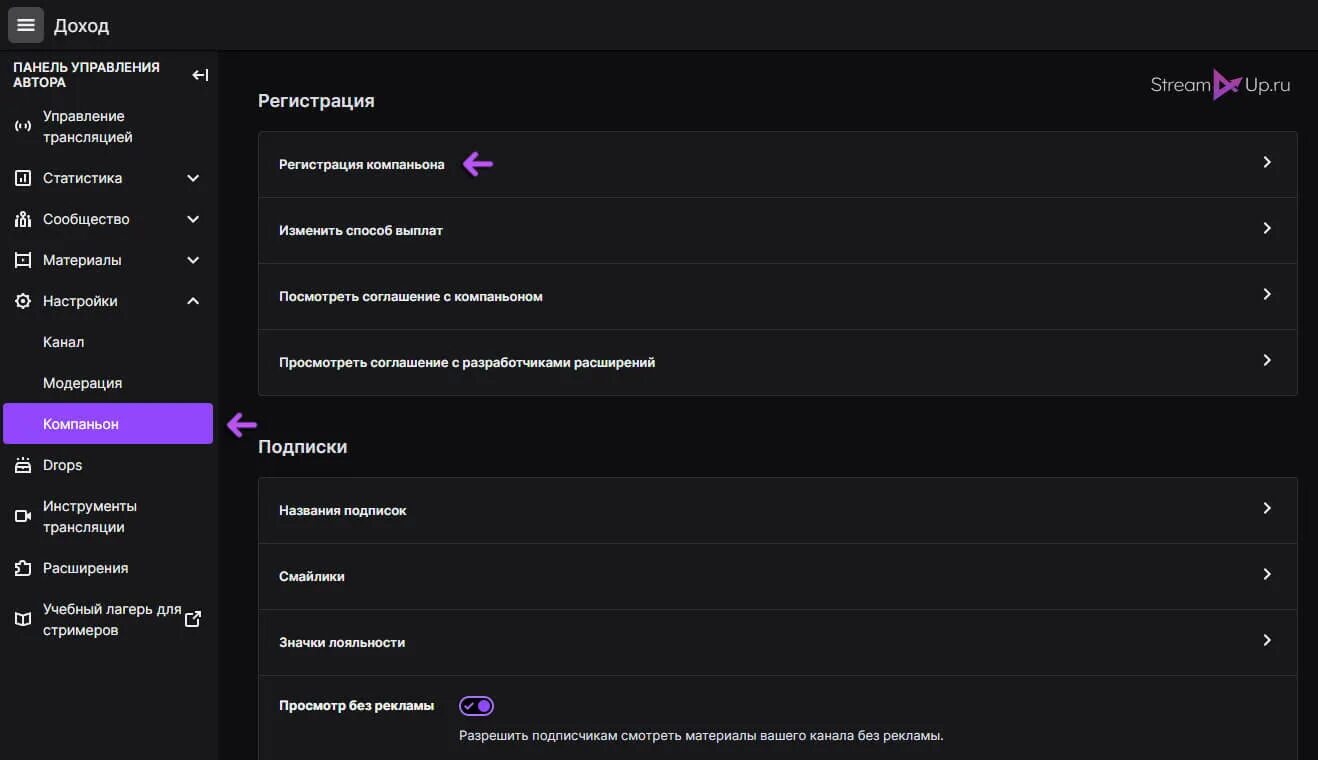Click the Статистика chart icon
This screenshot has height=760, width=1318.
tap(23, 178)
